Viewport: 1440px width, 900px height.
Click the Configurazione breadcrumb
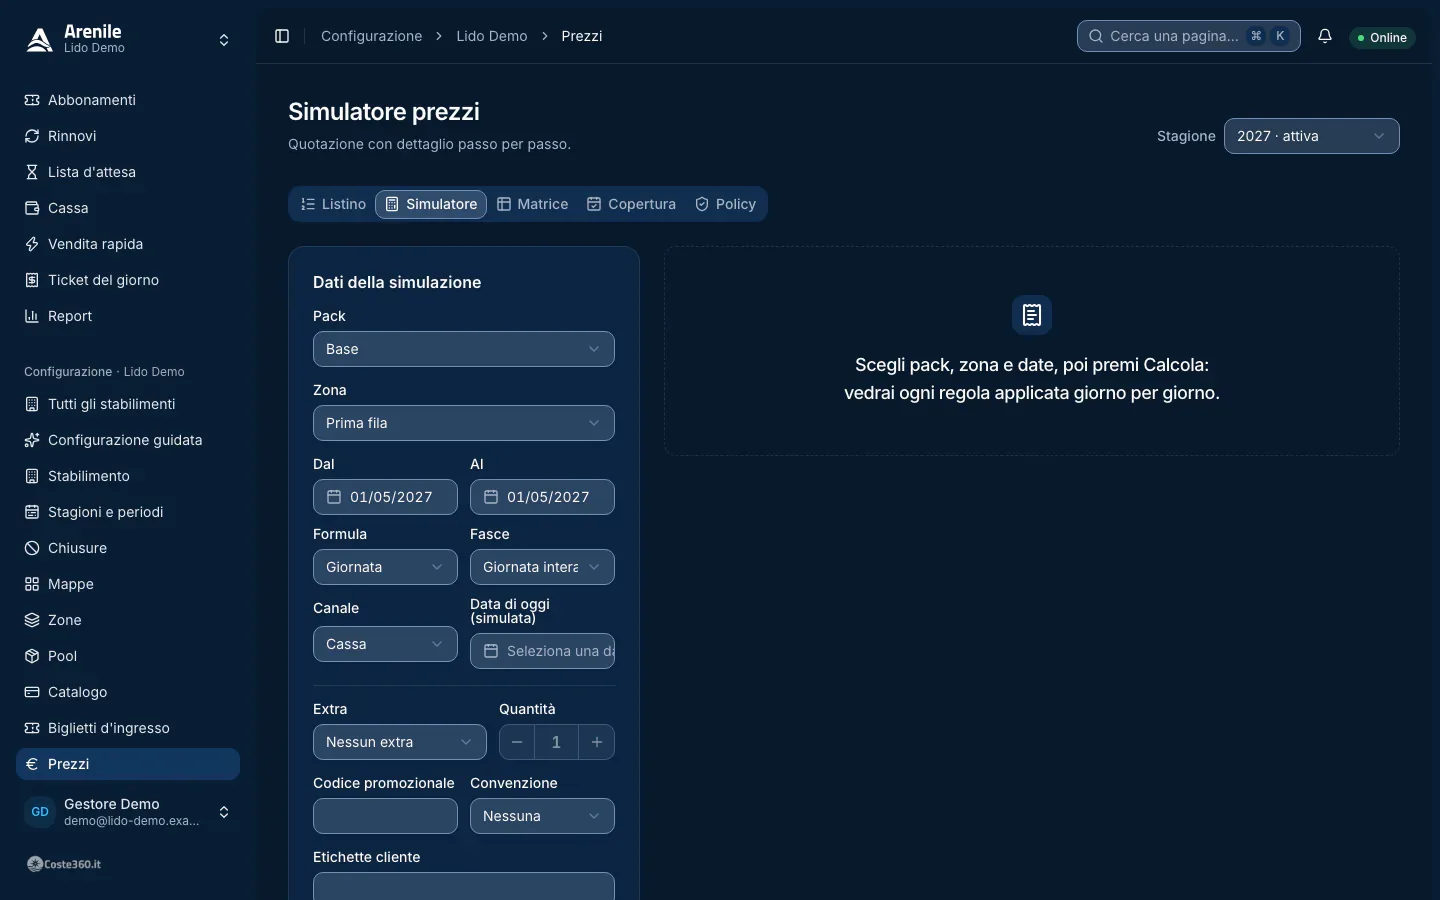click(372, 36)
